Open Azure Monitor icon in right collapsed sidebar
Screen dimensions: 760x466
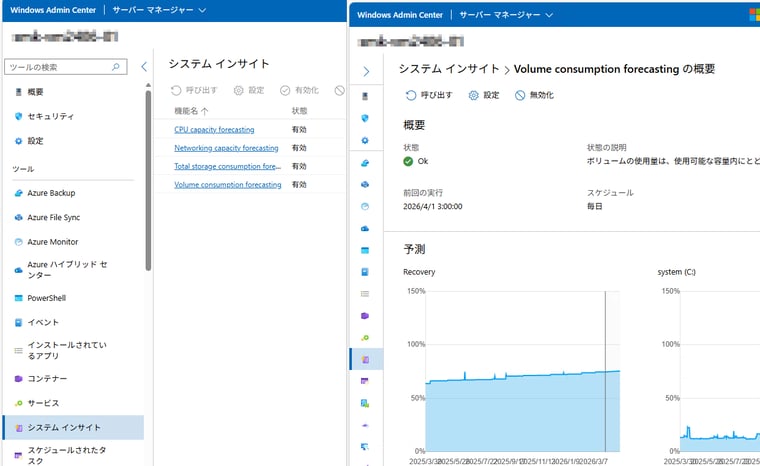pyautogui.click(x=365, y=207)
